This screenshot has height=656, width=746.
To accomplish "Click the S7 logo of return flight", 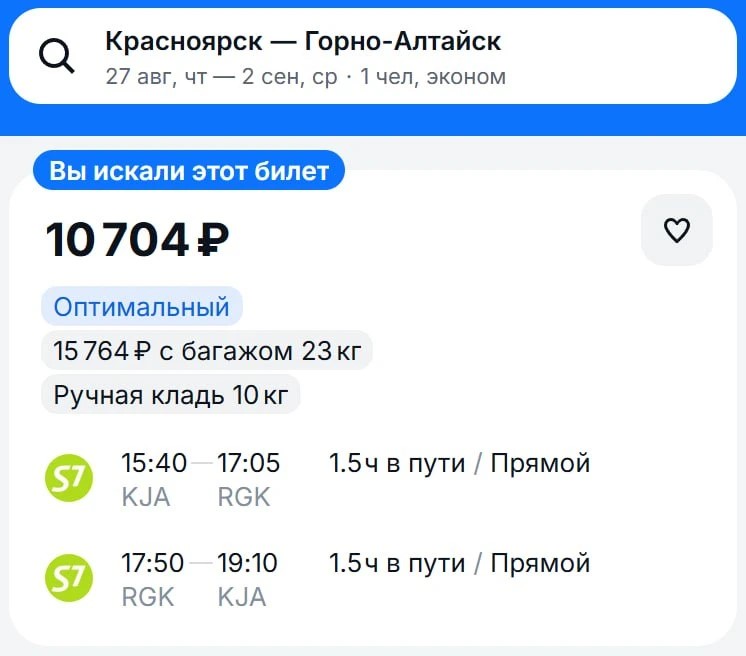I will (x=69, y=578).
